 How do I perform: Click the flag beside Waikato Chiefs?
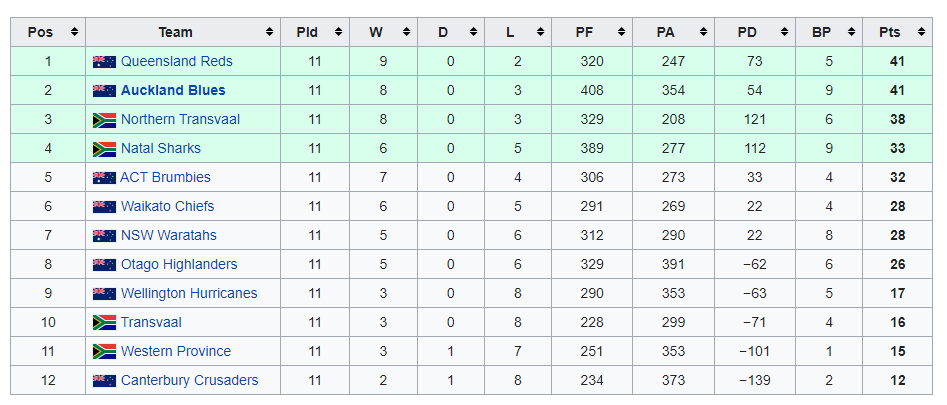click(x=104, y=207)
